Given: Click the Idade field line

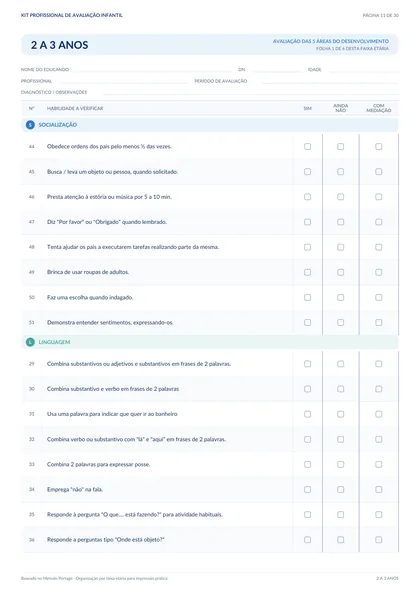Looking at the screenshot, I should coord(364,70).
